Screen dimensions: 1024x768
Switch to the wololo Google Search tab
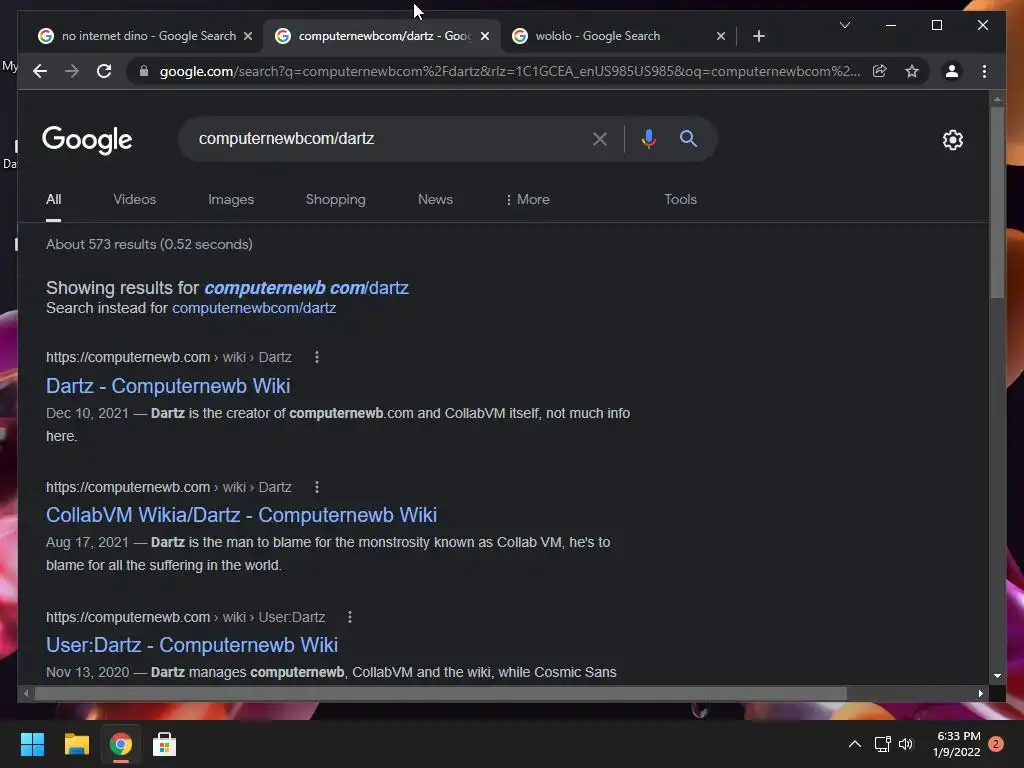pyautogui.click(x=617, y=36)
